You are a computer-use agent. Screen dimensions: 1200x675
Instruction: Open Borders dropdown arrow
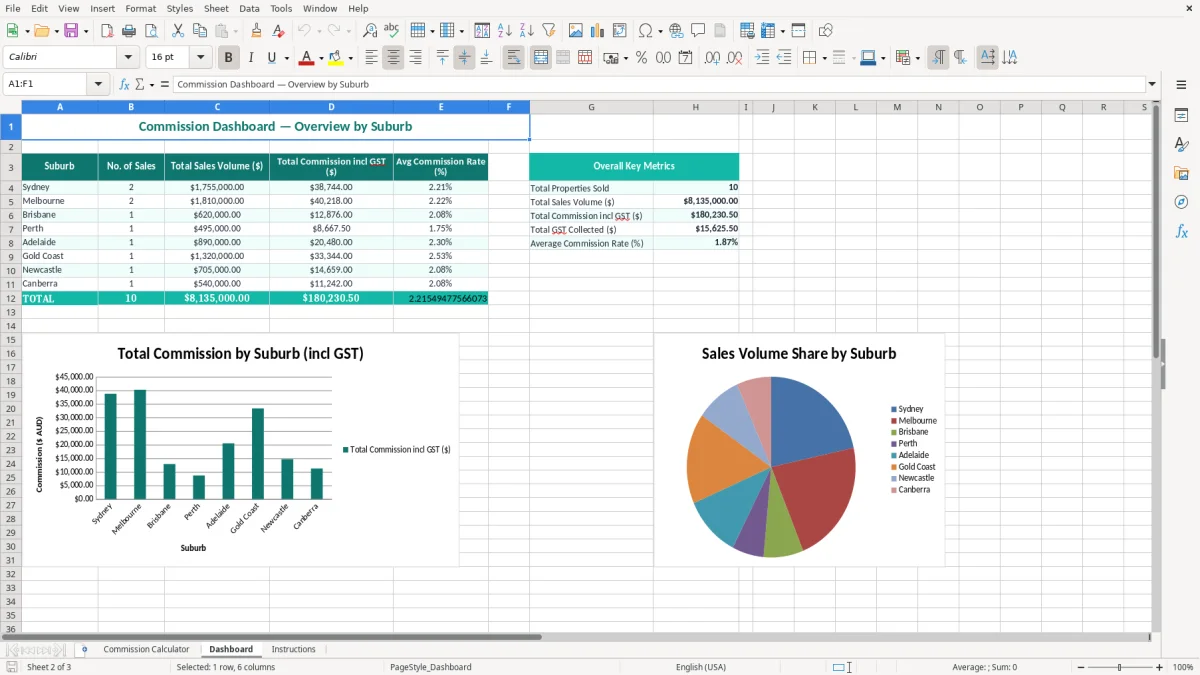click(x=826, y=58)
